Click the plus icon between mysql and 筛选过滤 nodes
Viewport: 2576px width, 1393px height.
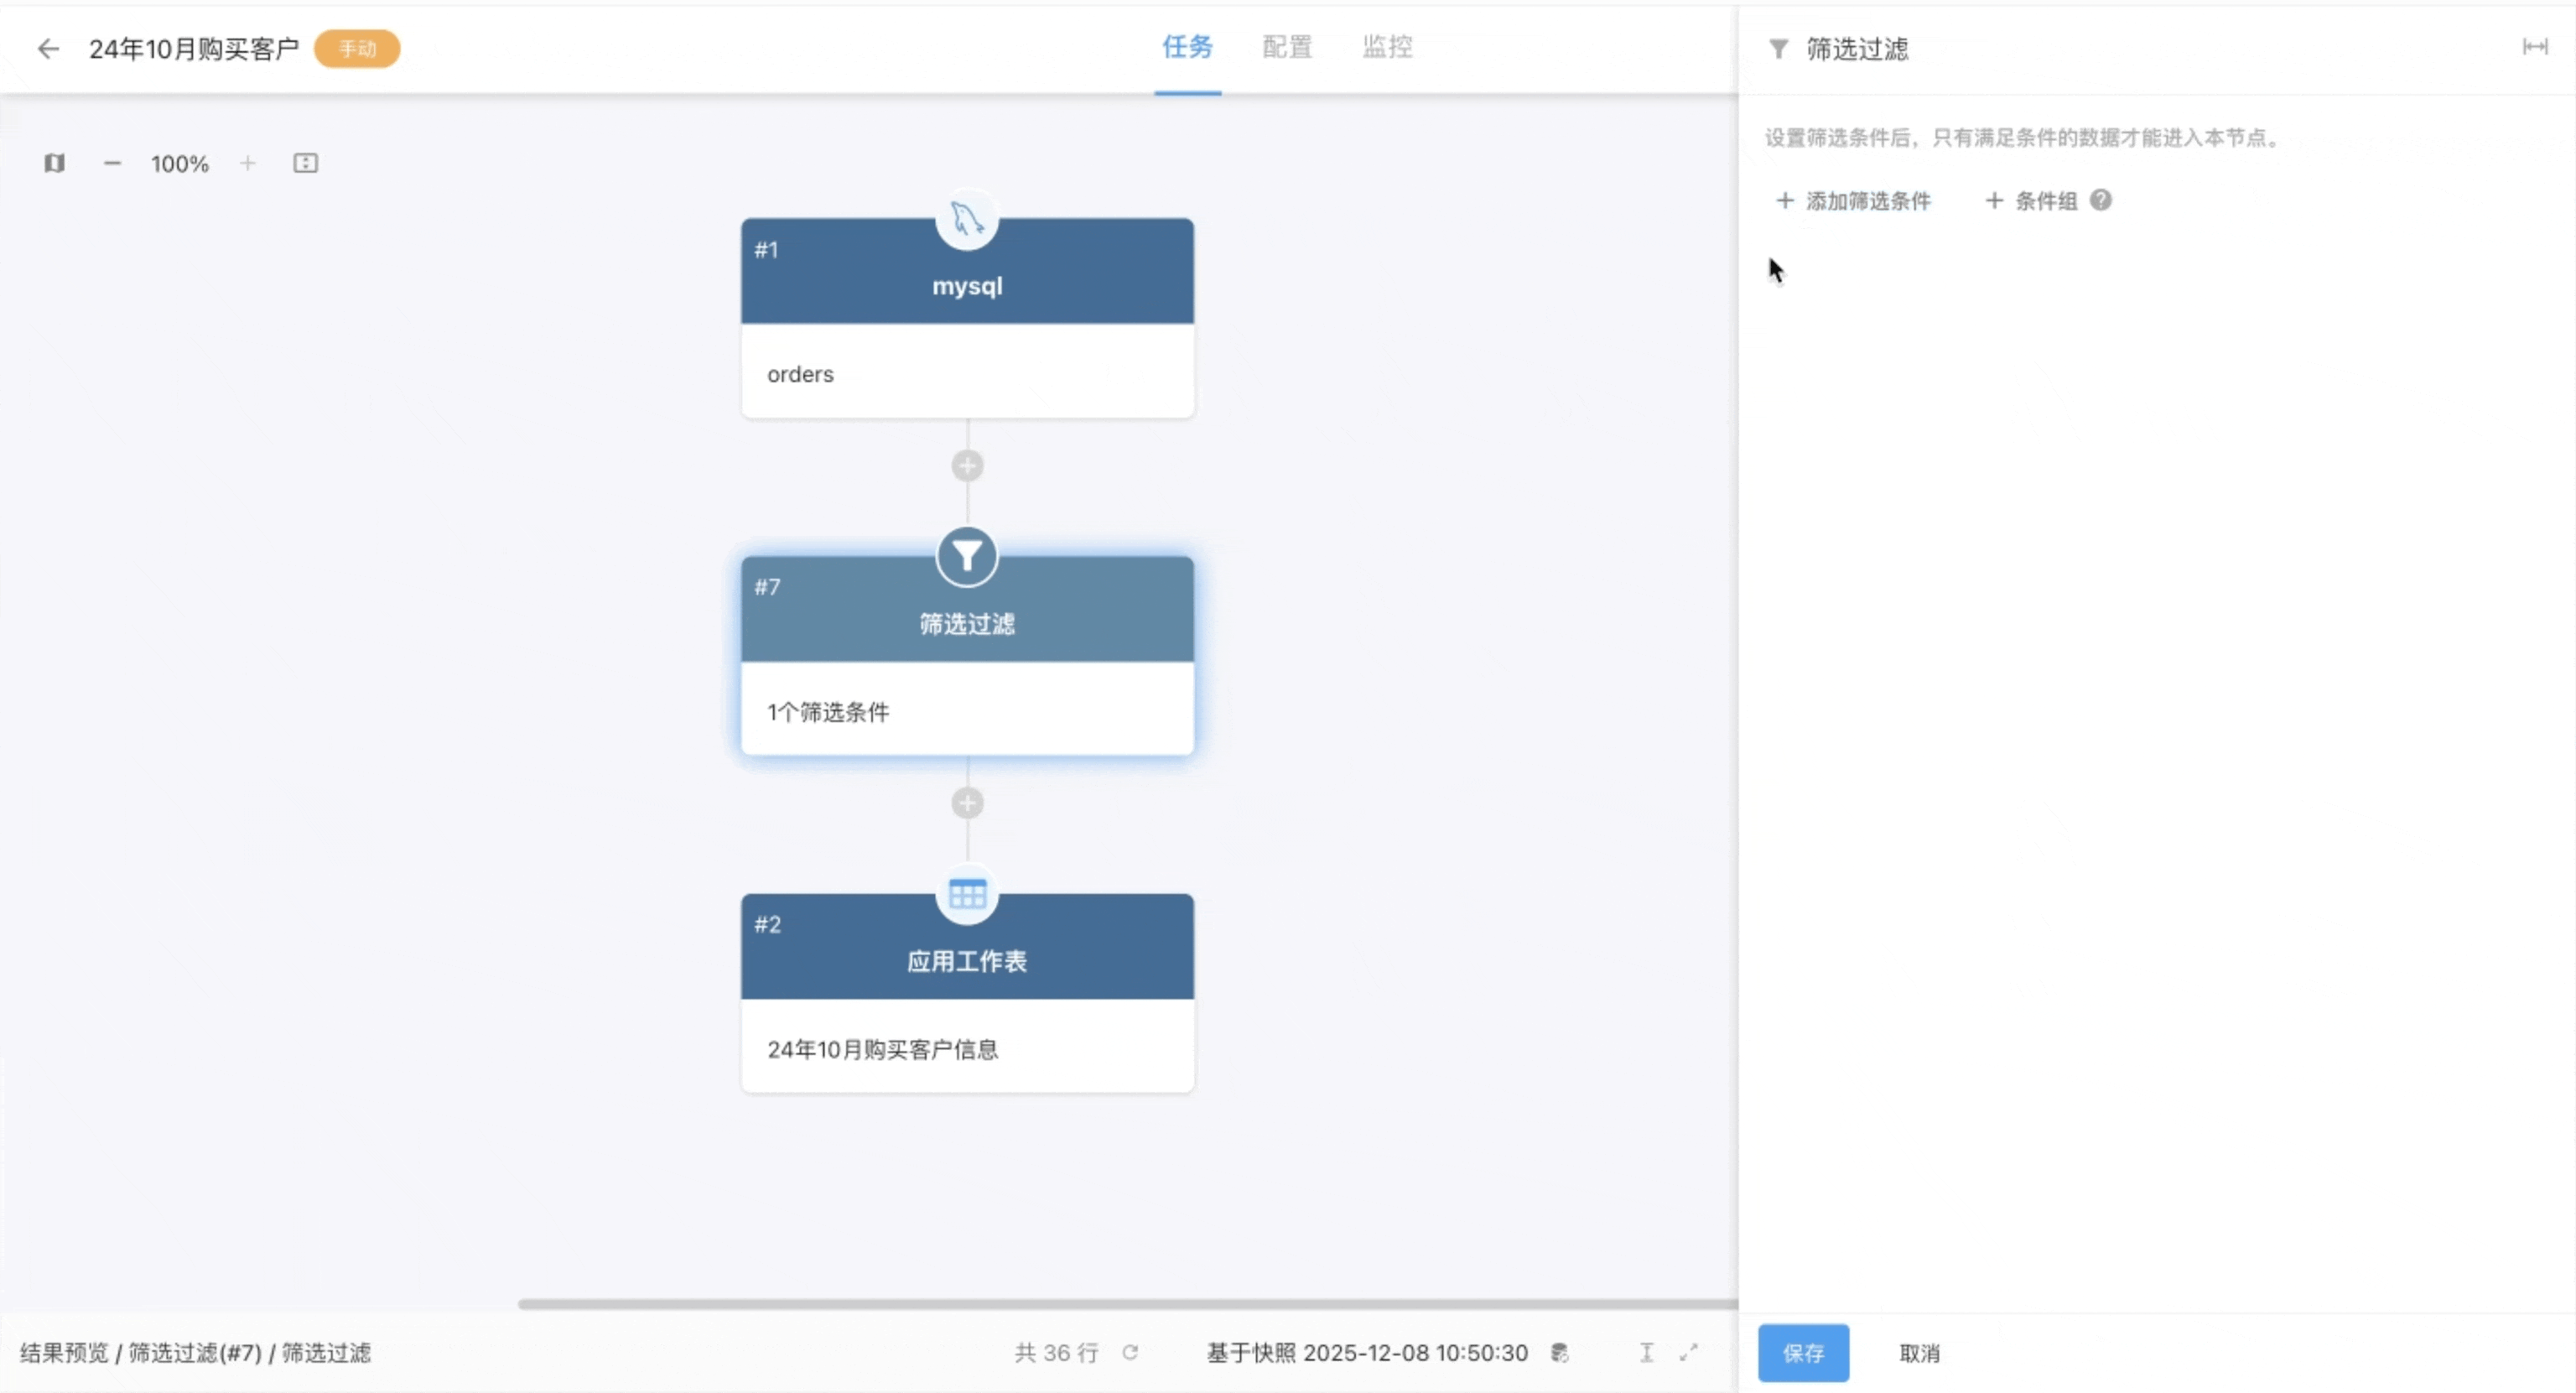(x=967, y=466)
